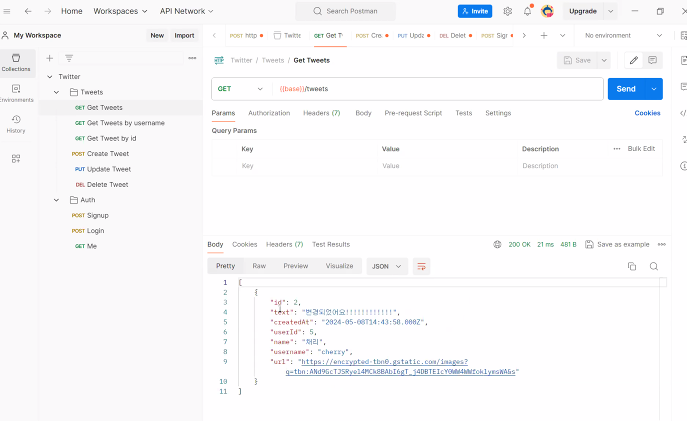Viewport: 687px width, 421px height.
Task: Click the Invite button
Action: click(475, 11)
